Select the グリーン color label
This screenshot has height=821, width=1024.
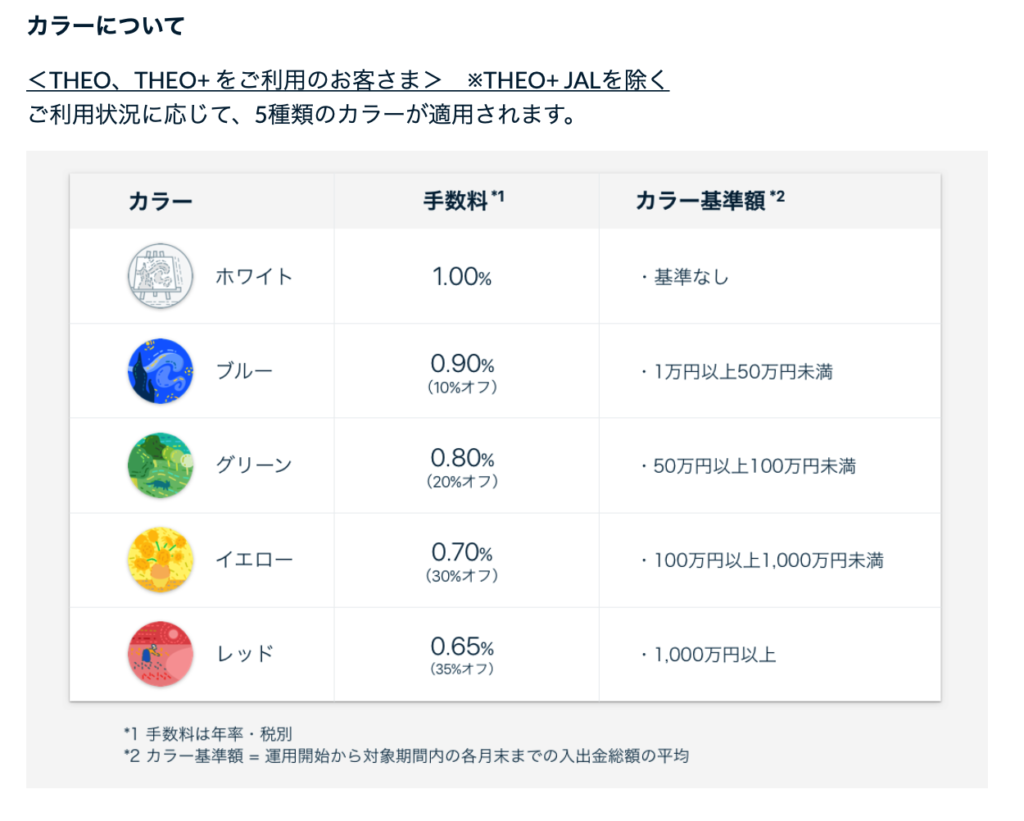(x=254, y=465)
